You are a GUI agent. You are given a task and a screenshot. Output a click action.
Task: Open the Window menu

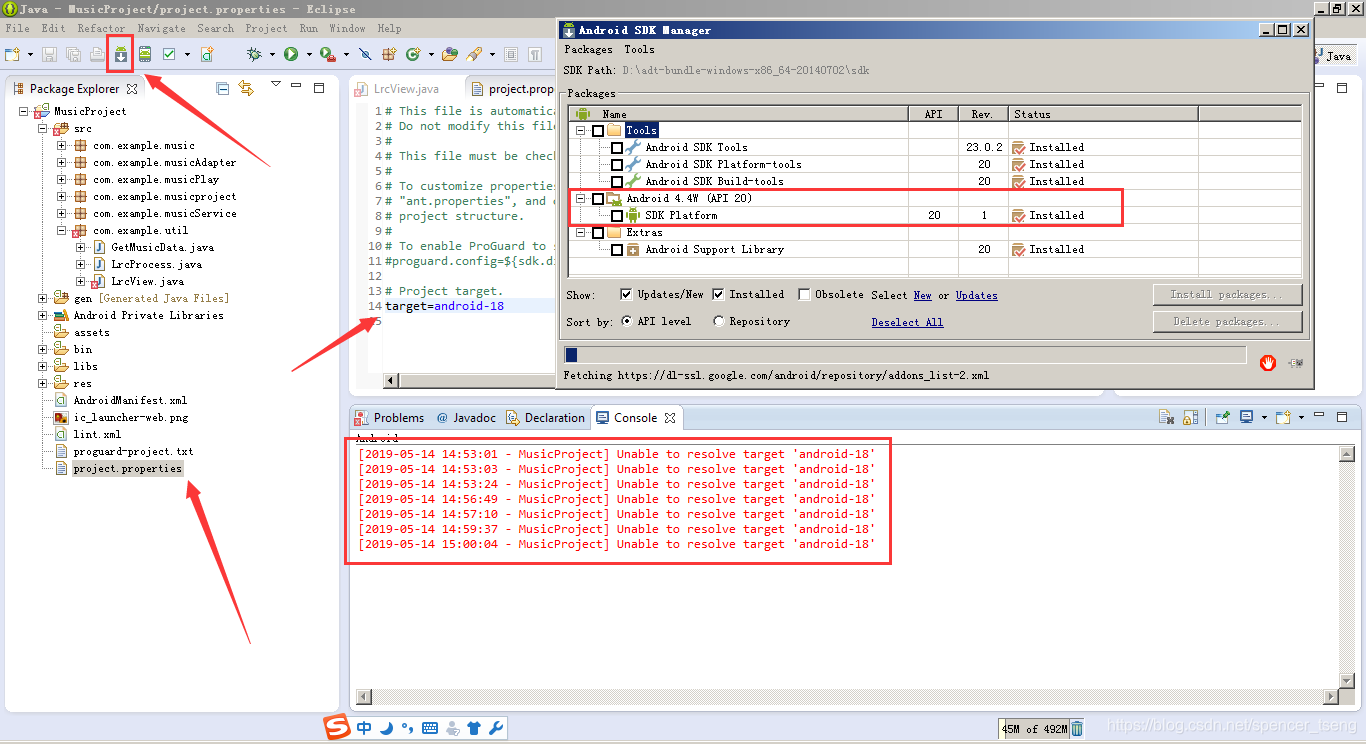click(x=347, y=28)
